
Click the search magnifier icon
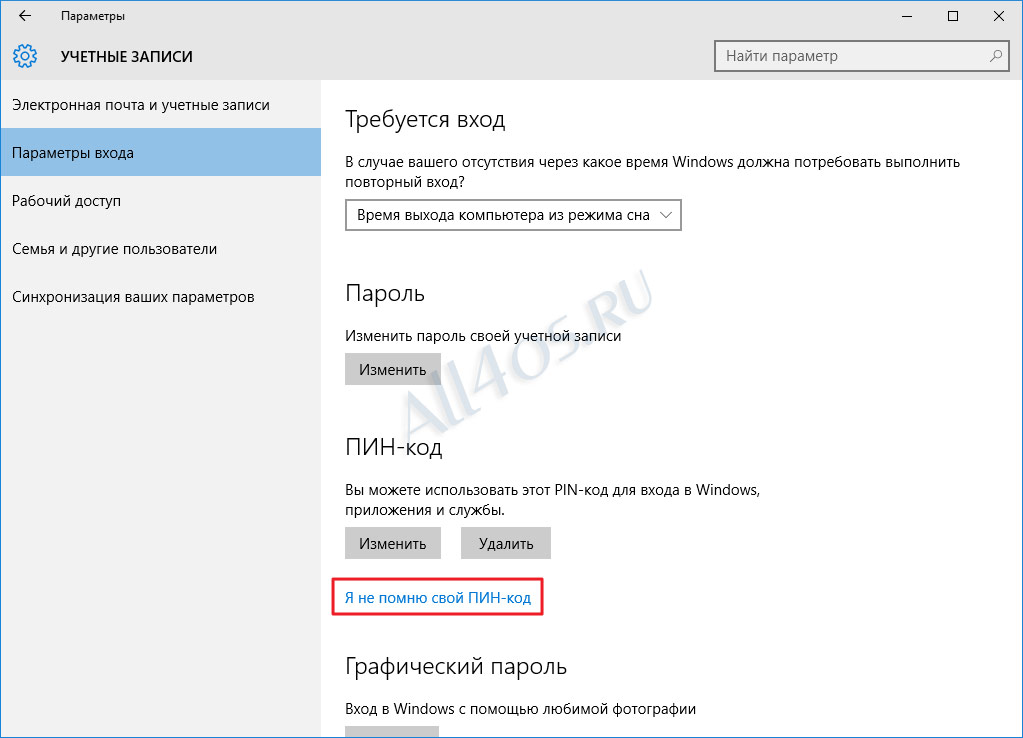(x=995, y=56)
